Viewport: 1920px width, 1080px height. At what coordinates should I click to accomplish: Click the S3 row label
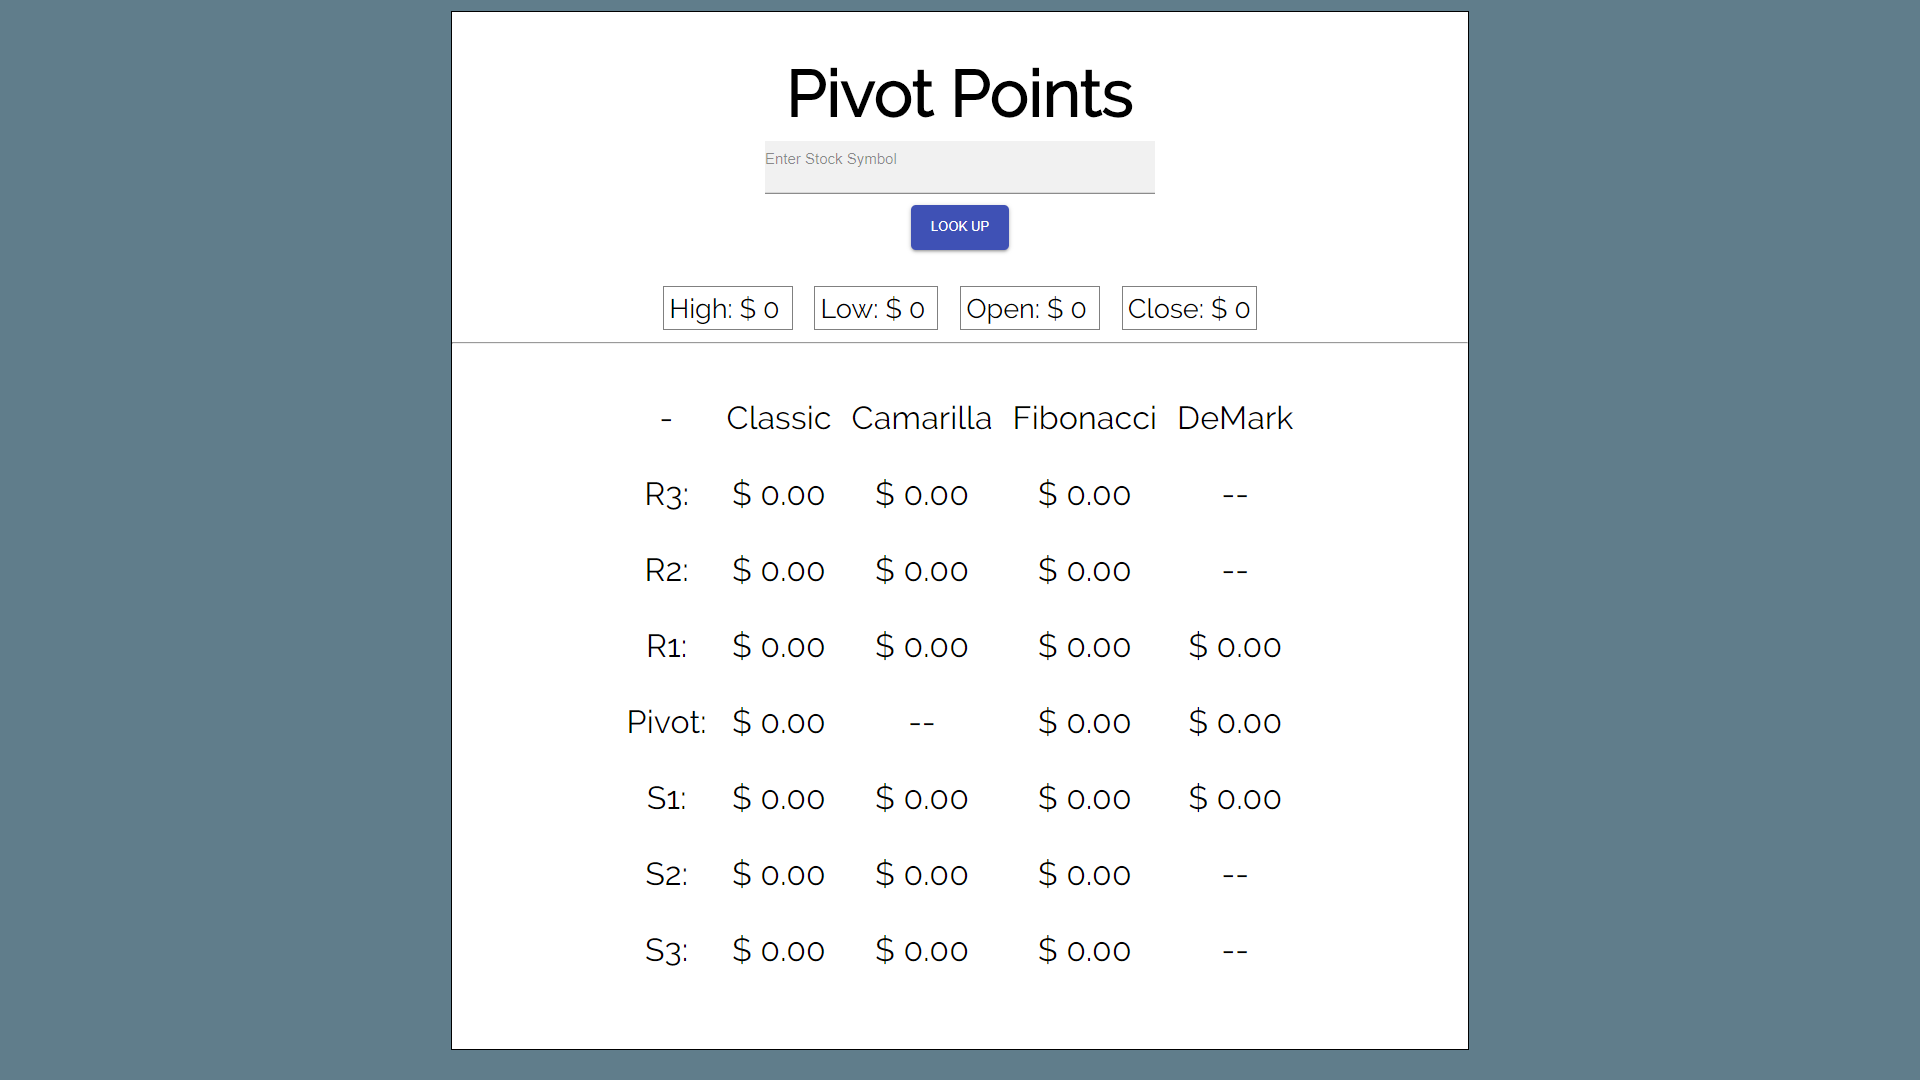coord(666,951)
